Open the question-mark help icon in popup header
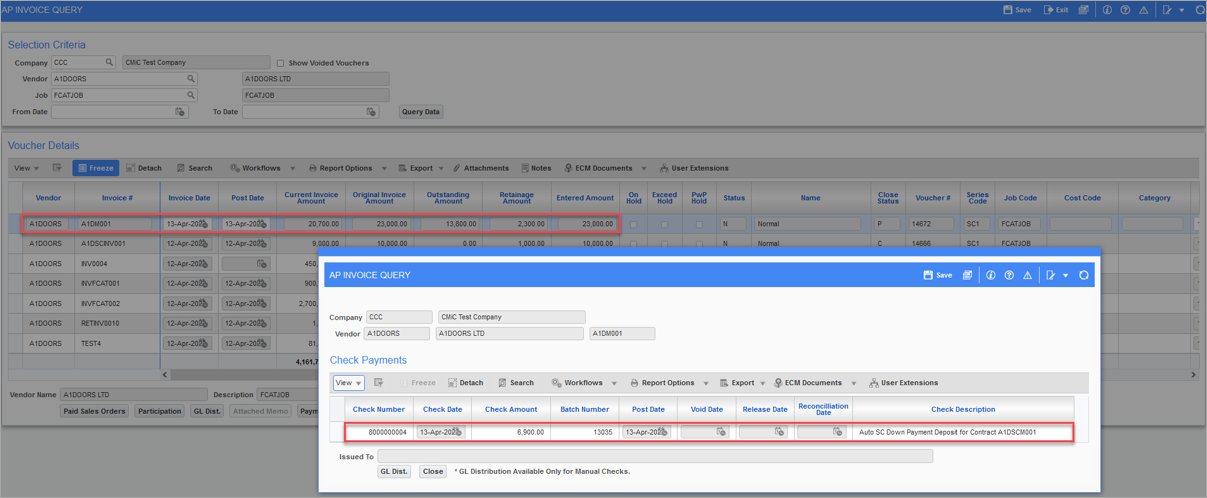This screenshot has width=1207, height=498. pyautogui.click(x=1009, y=275)
